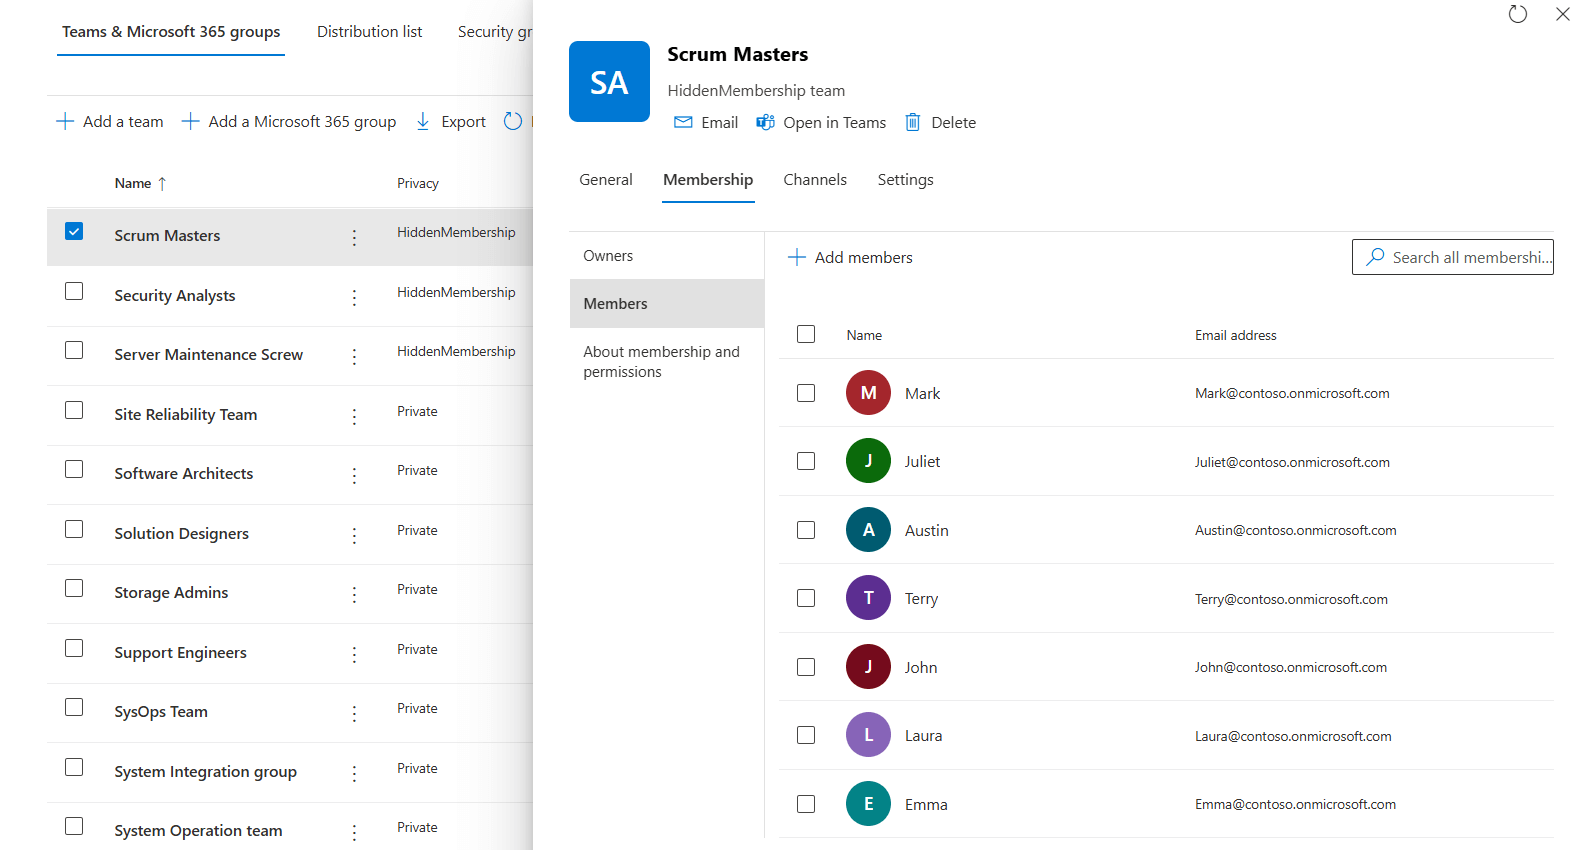The height and width of the screenshot is (850, 1583).
Task: Open more options for SysOps Team
Action: (x=354, y=713)
